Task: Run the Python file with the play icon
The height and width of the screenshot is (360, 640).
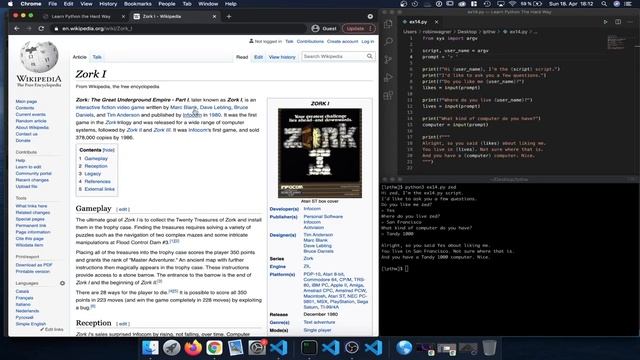Action: [x=605, y=22]
